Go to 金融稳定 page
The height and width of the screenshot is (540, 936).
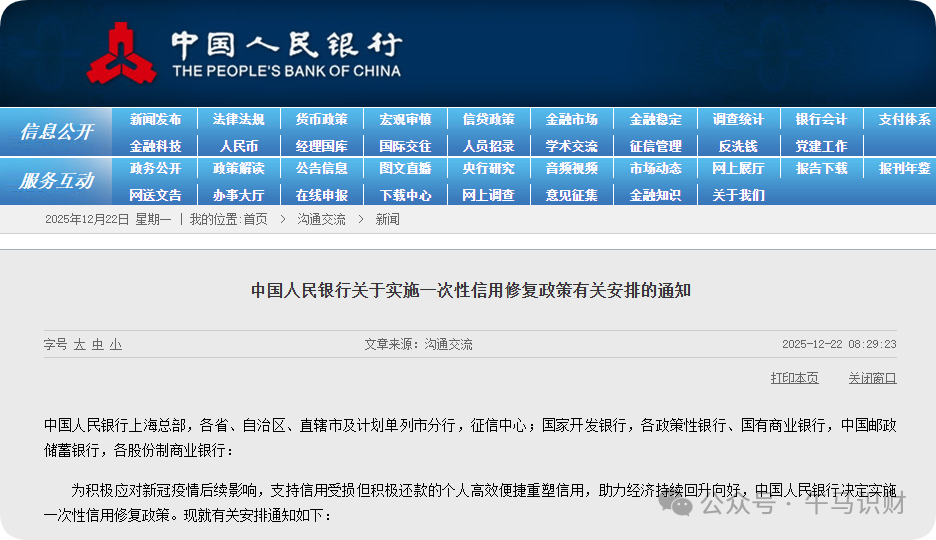[x=655, y=119]
